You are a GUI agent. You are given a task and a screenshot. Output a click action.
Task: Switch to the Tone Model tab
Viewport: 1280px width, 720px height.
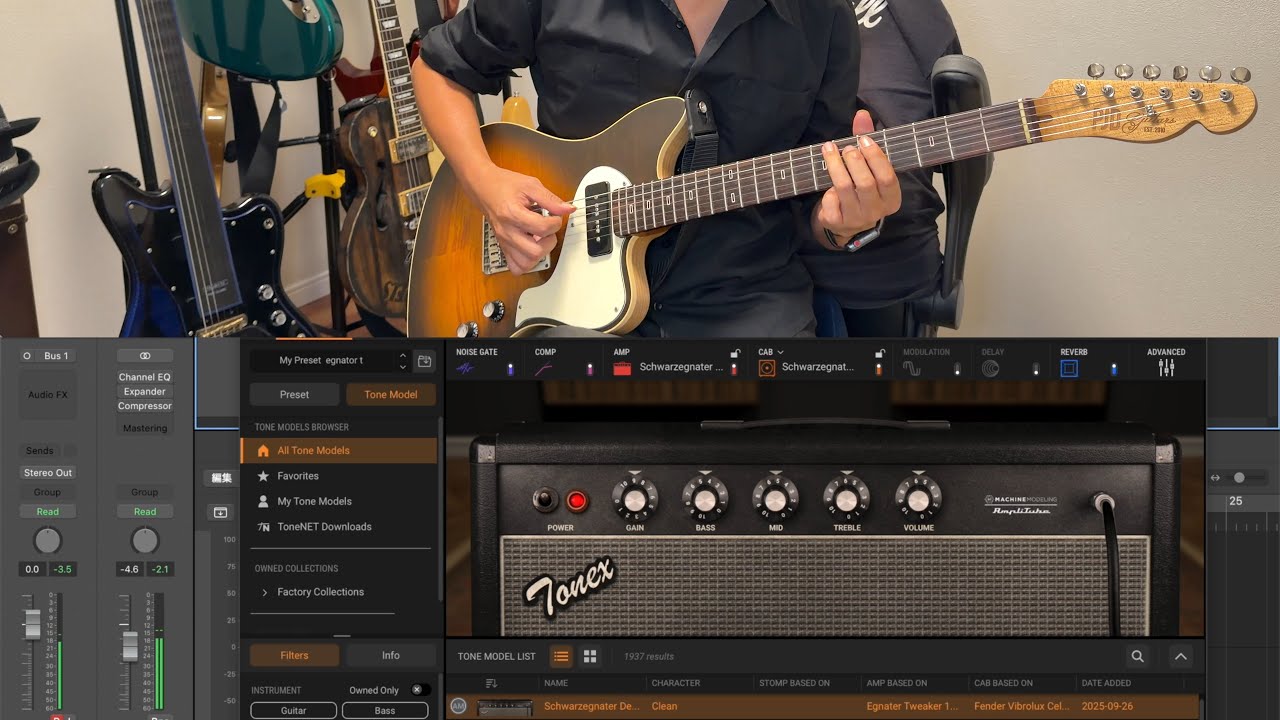pos(391,394)
